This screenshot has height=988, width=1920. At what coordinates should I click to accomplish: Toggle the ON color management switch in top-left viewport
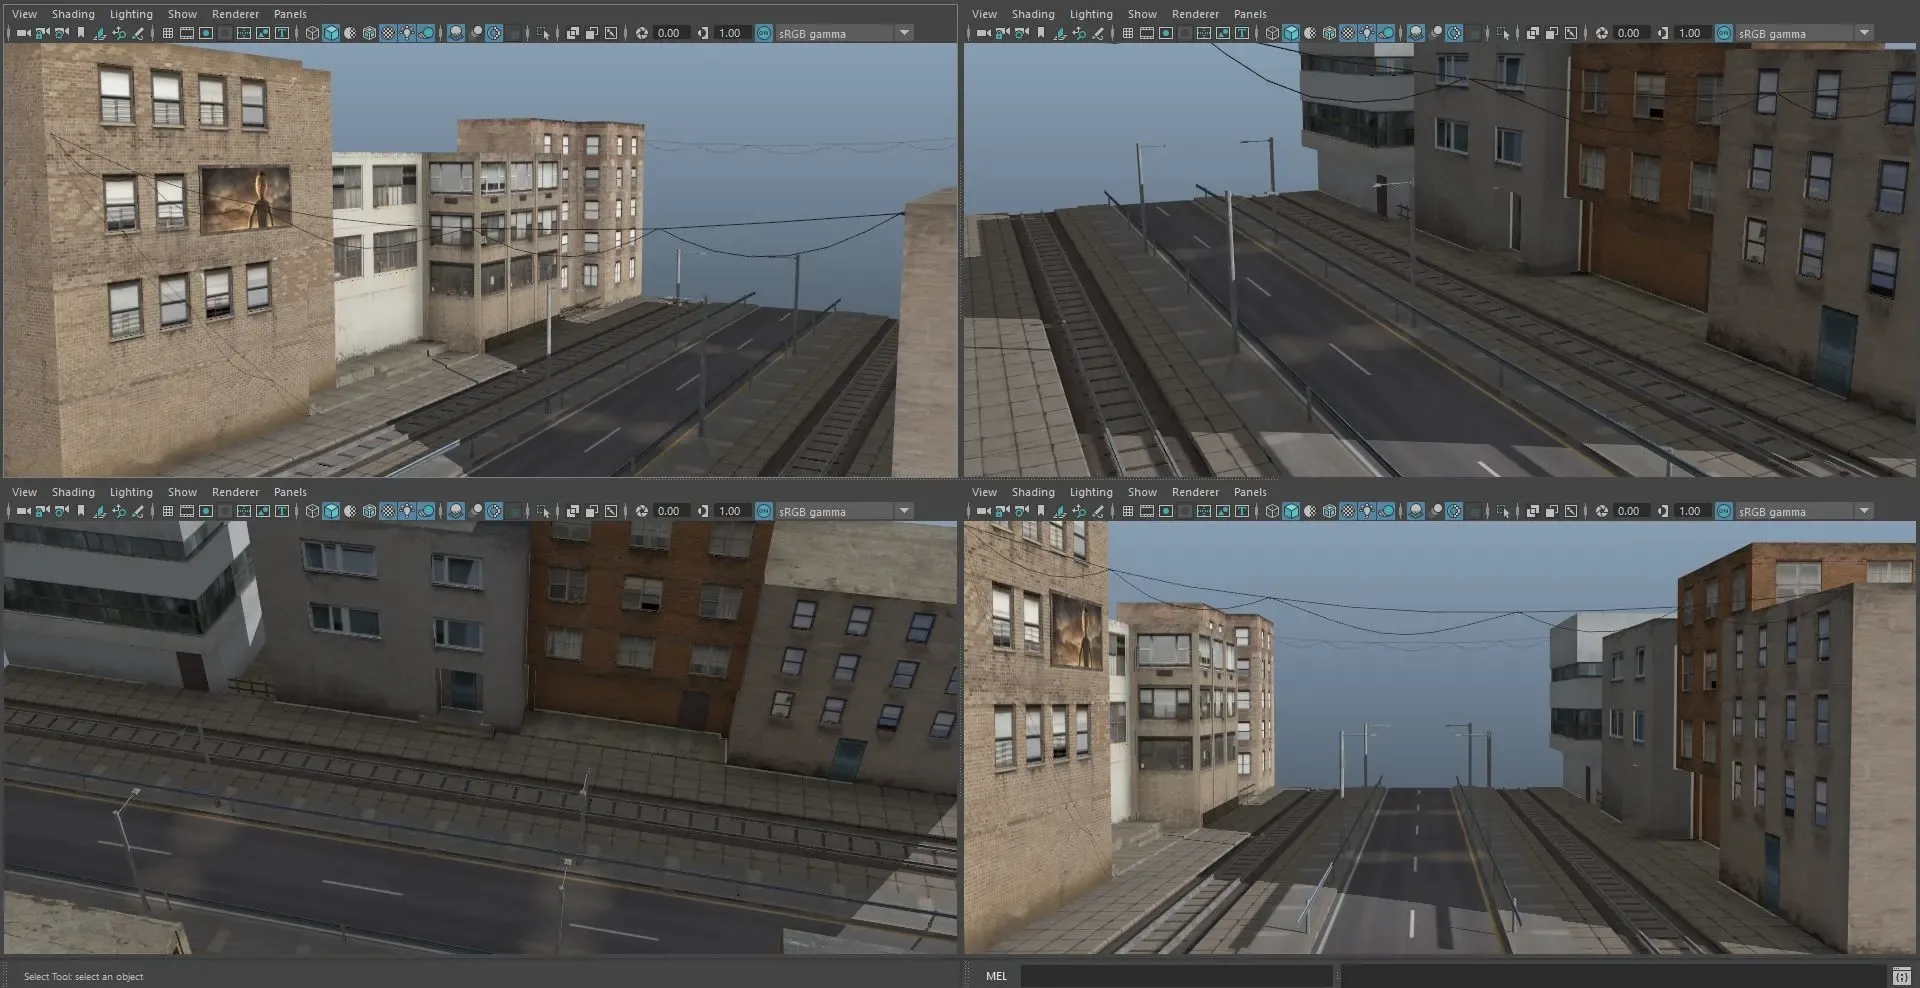(x=765, y=33)
